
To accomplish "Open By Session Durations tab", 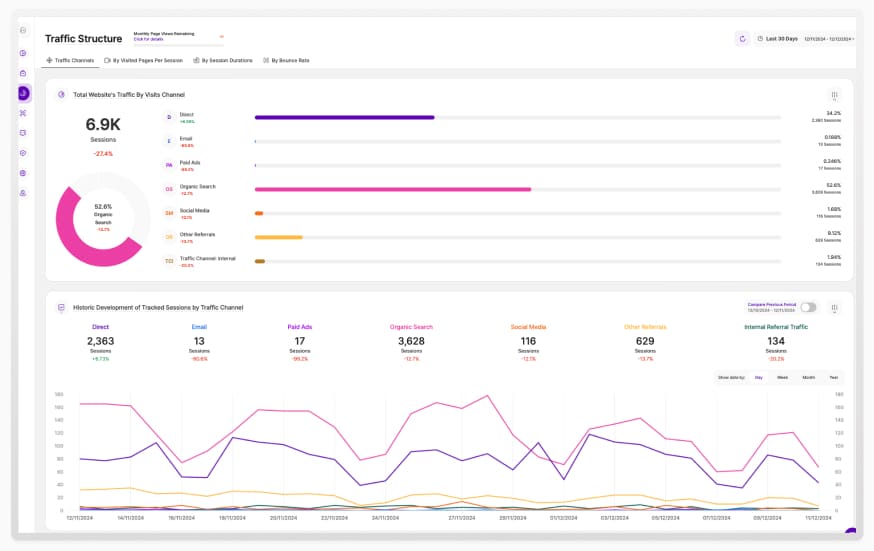I will tap(223, 60).
